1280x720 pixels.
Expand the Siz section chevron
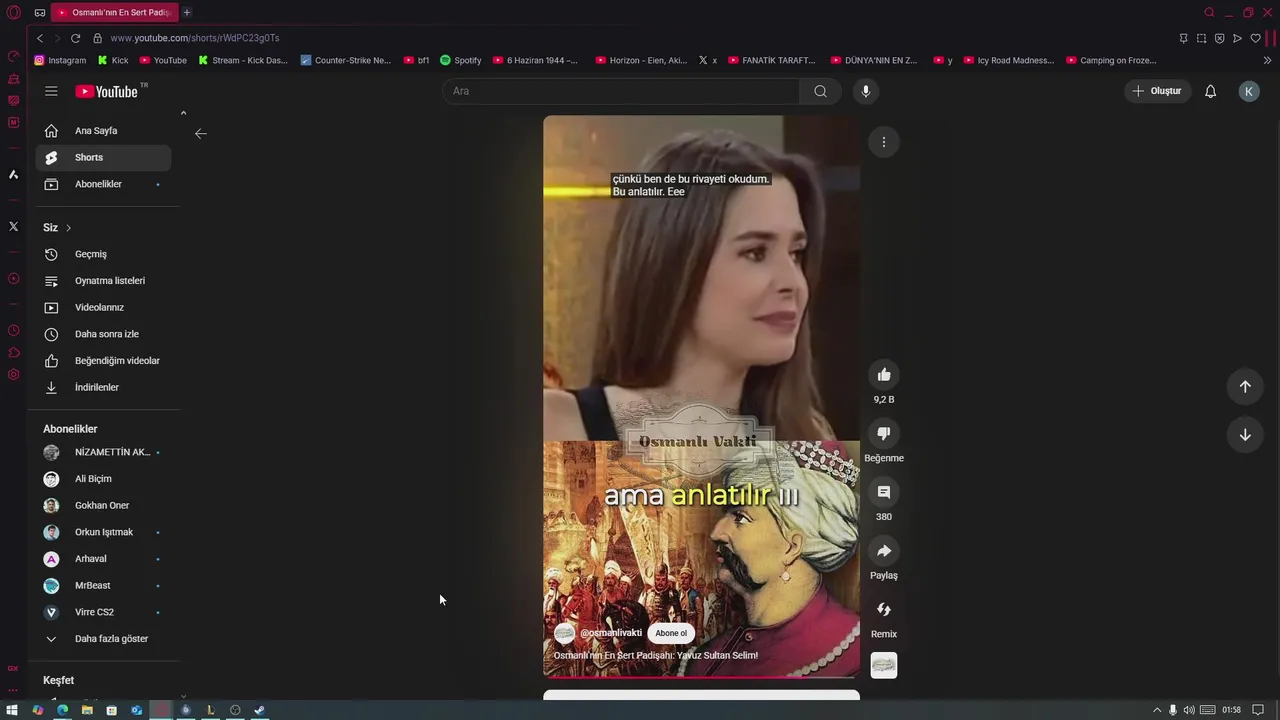(x=68, y=228)
